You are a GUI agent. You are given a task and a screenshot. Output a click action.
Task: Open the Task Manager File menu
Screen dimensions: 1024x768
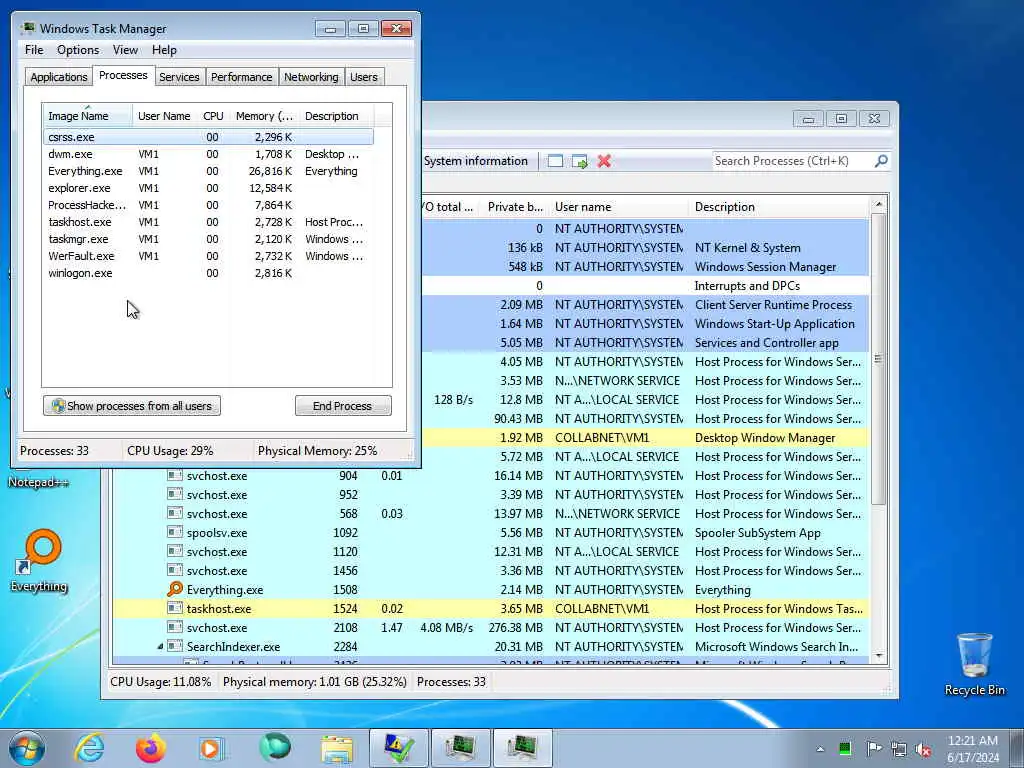pyautogui.click(x=34, y=50)
